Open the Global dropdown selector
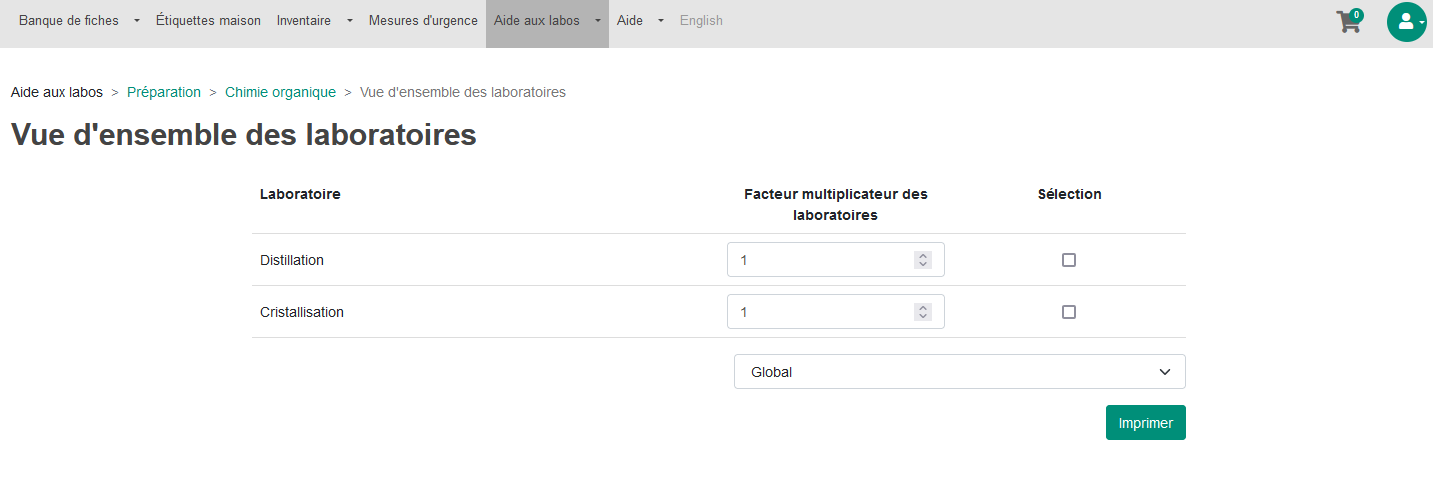The image size is (1433, 489). click(x=960, y=372)
